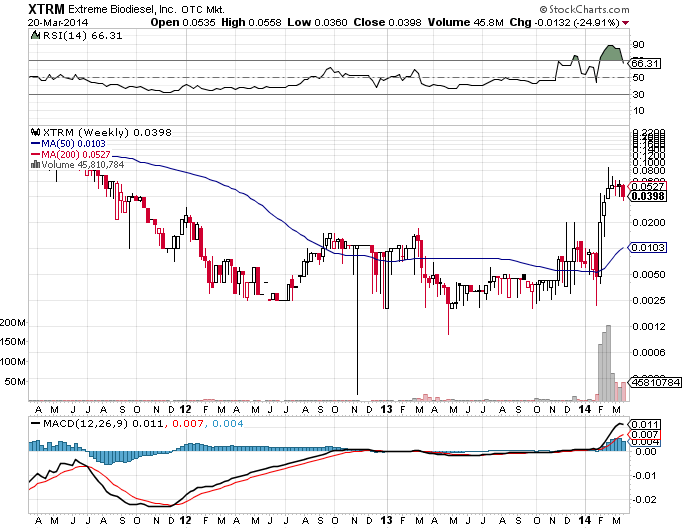
Task: Click the blue 0.0103 MA price tag
Action: click(x=648, y=248)
